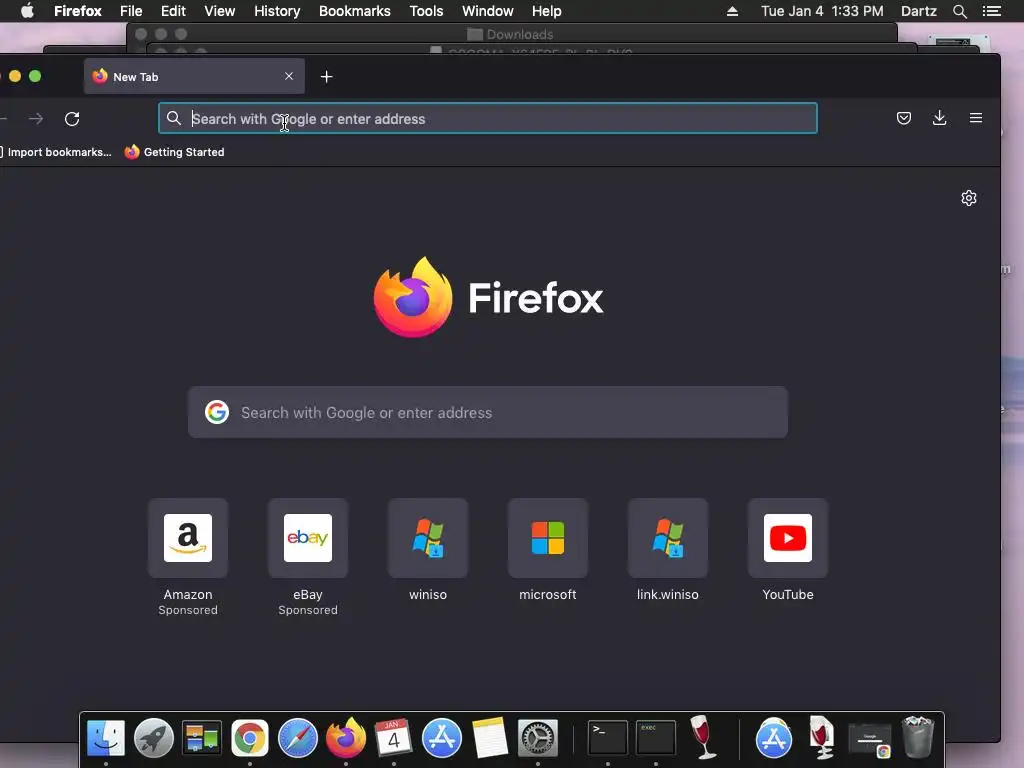The width and height of the screenshot is (1024, 768).
Task: Click the forward navigation arrow
Action: pyautogui.click(x=36, y=119)
